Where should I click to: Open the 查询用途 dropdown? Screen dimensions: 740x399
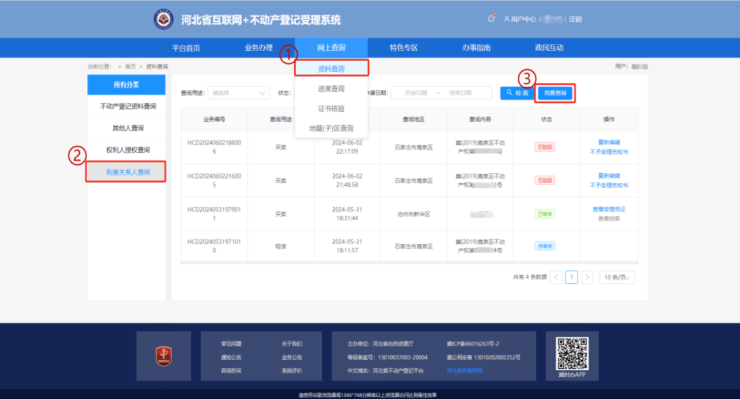tap(239, 93)
